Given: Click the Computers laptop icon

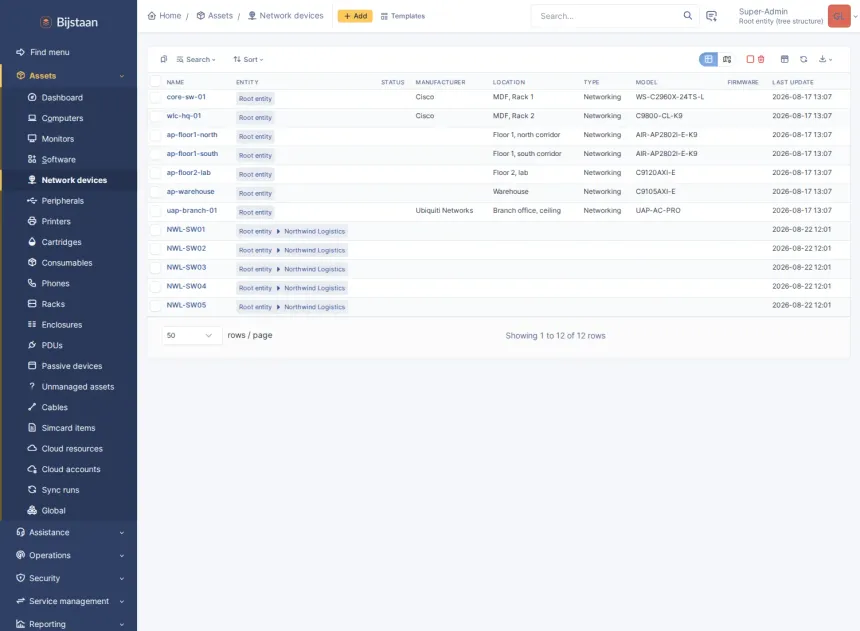Looking at the screenshot, I should point(32,118).
